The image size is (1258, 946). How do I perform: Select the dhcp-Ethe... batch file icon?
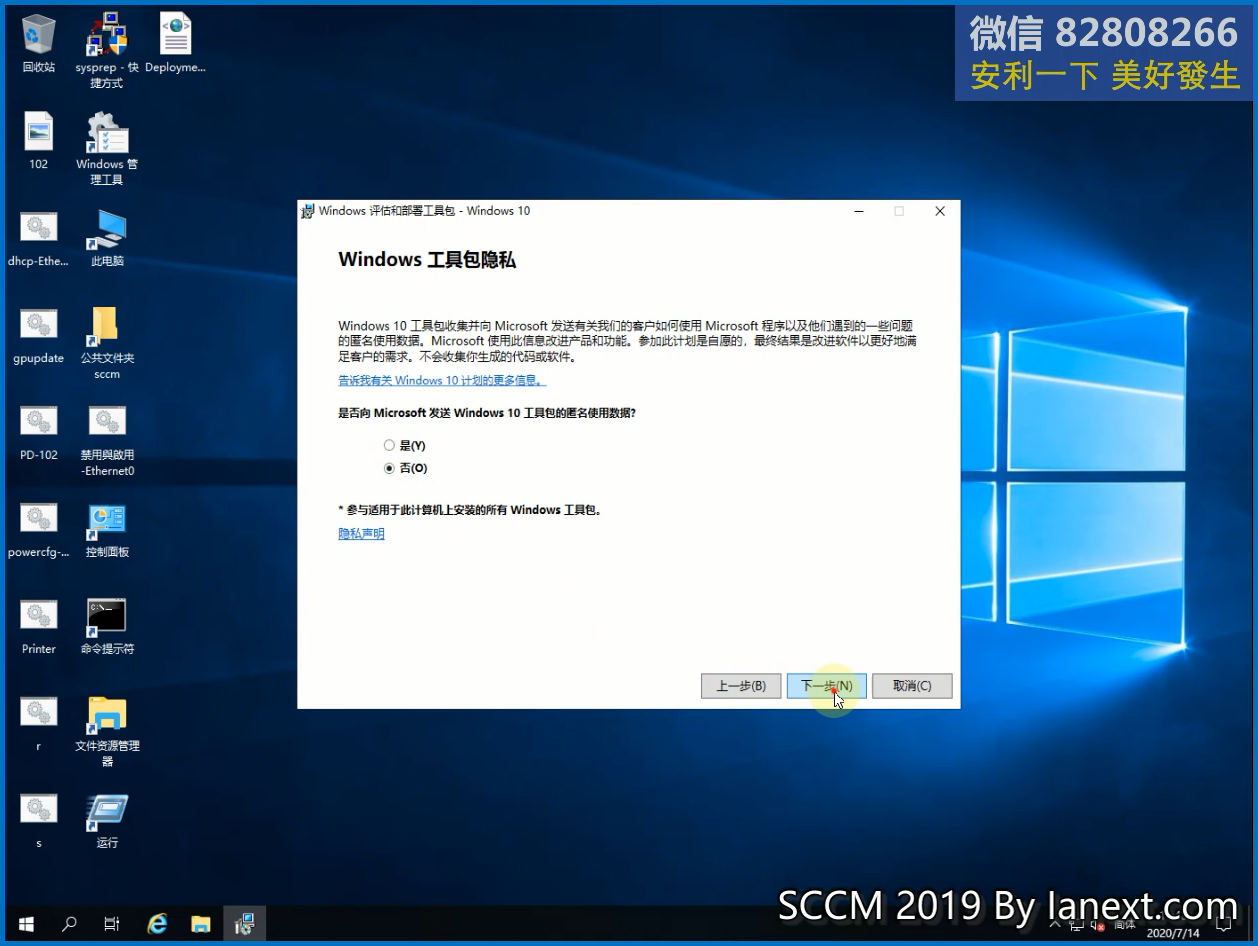coord(38,239)
